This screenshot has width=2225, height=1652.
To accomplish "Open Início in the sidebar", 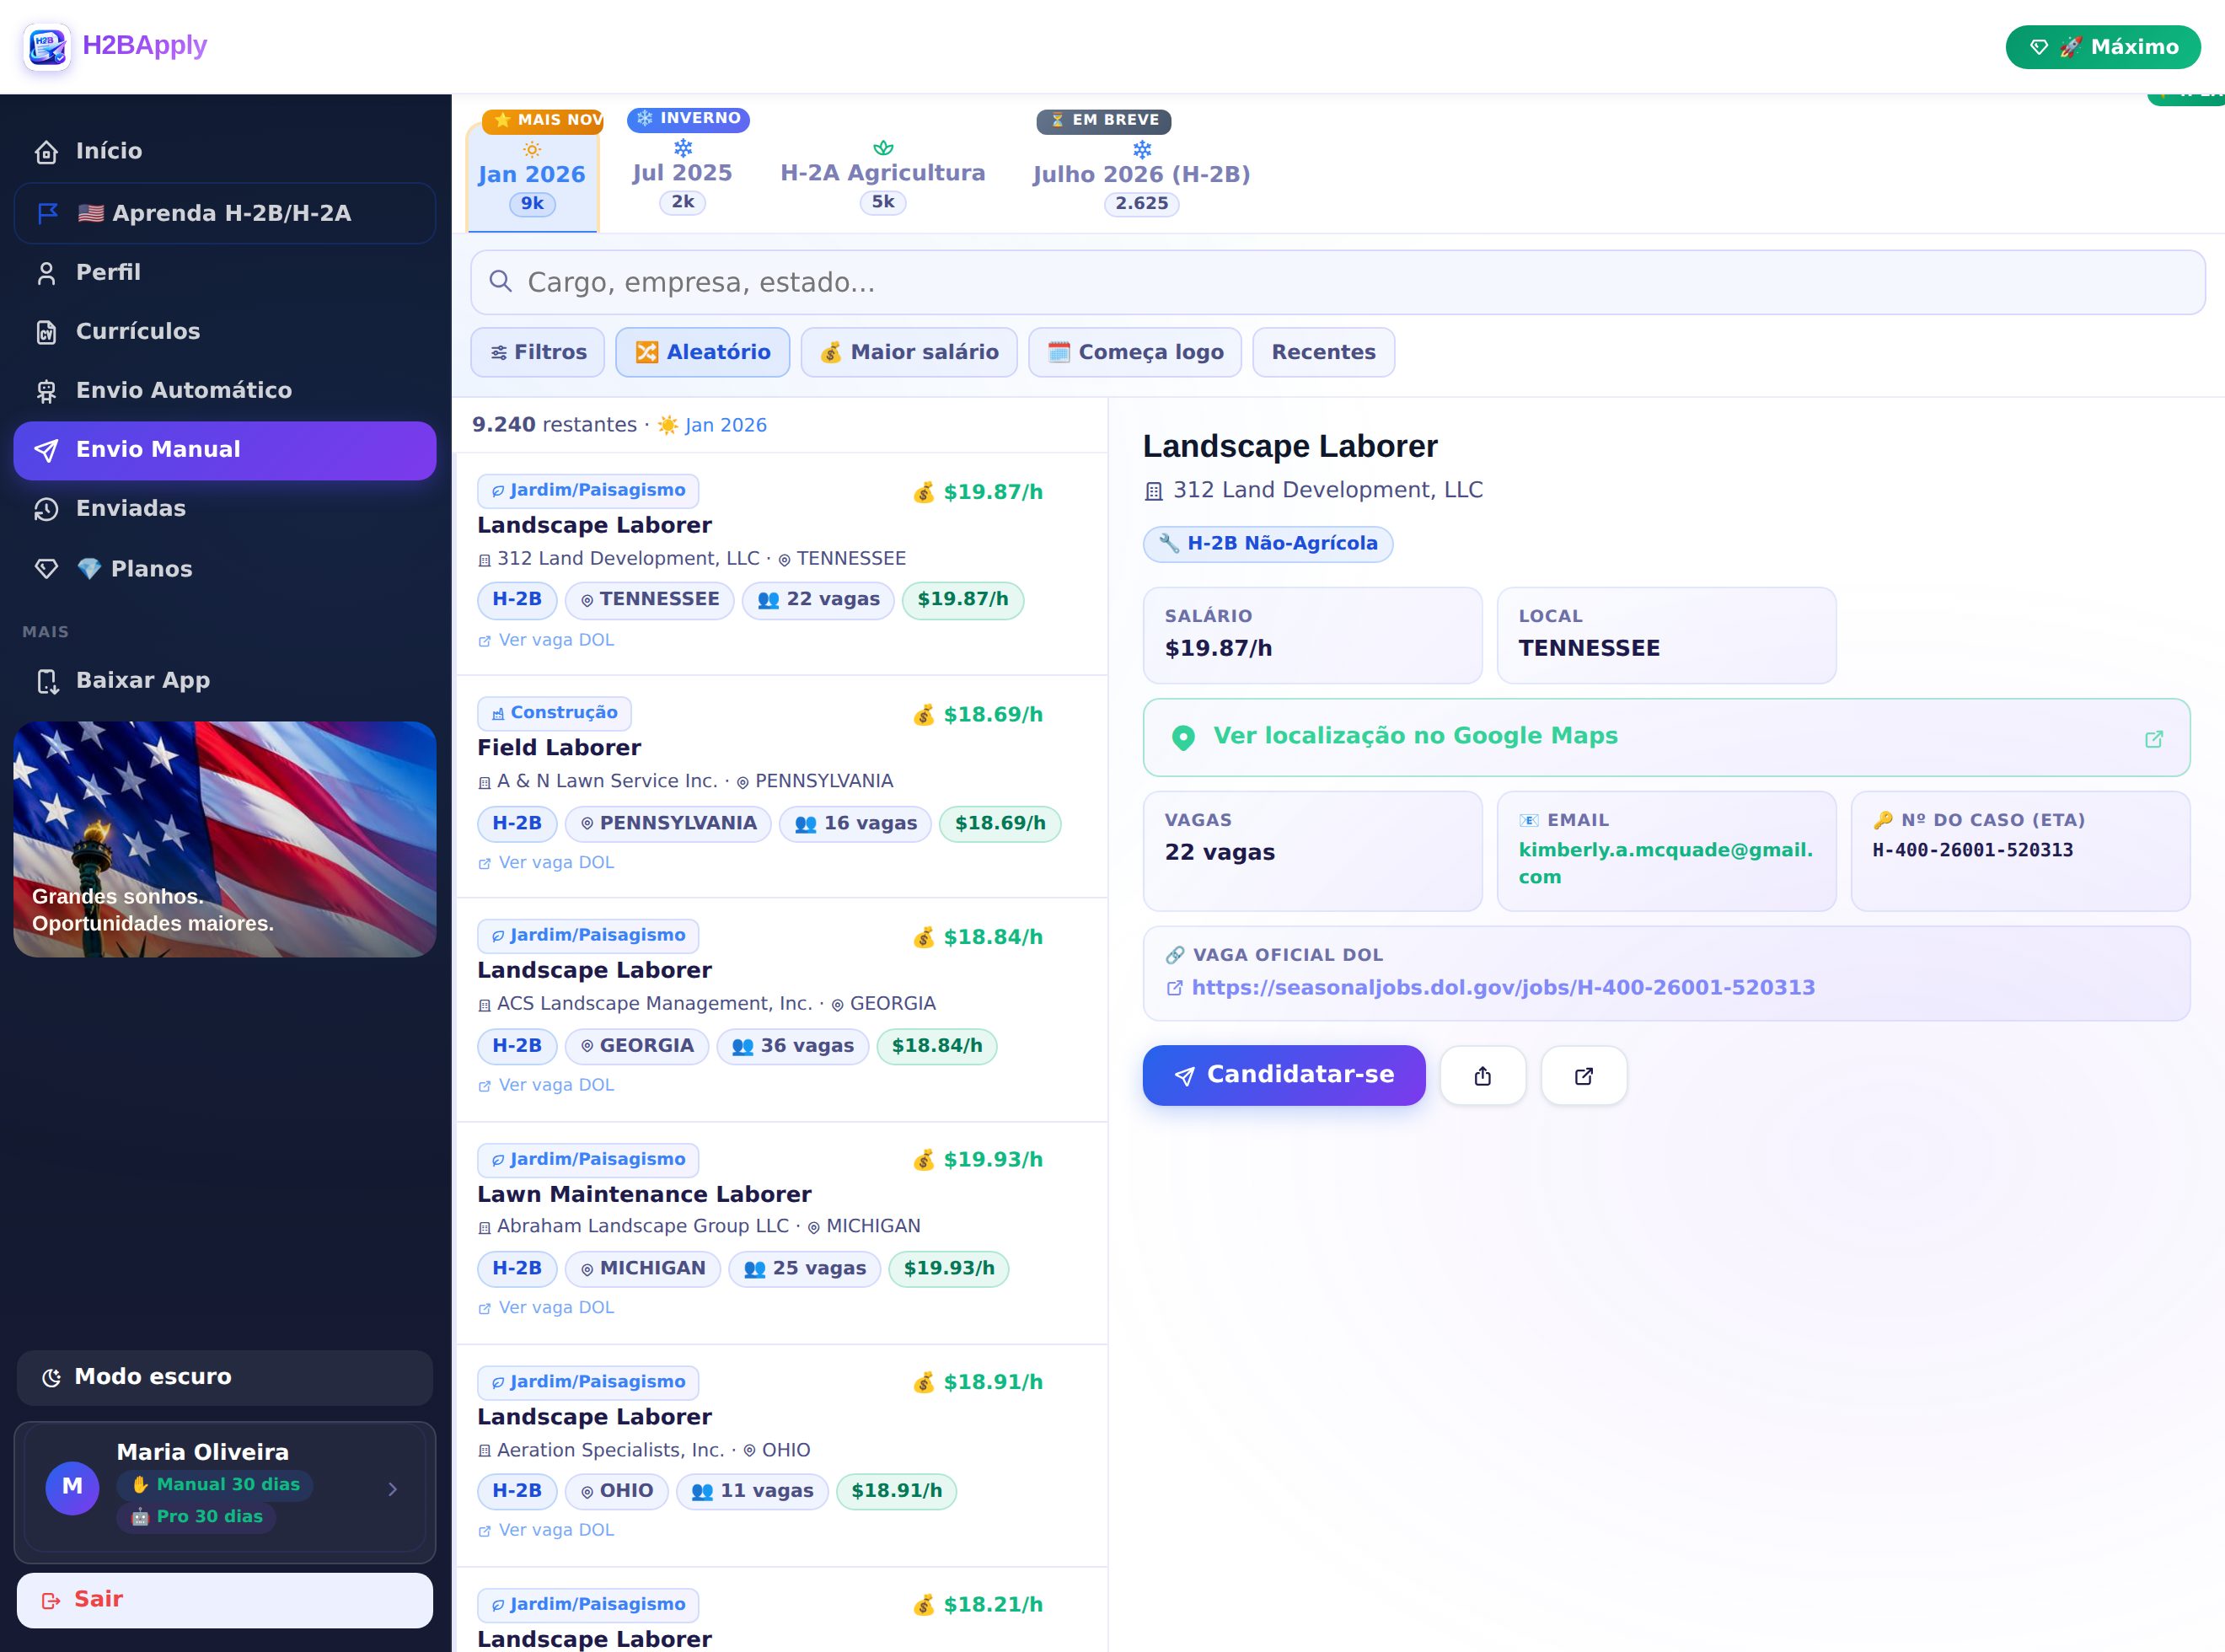I will pyautogui.click(x=224, y=151).
